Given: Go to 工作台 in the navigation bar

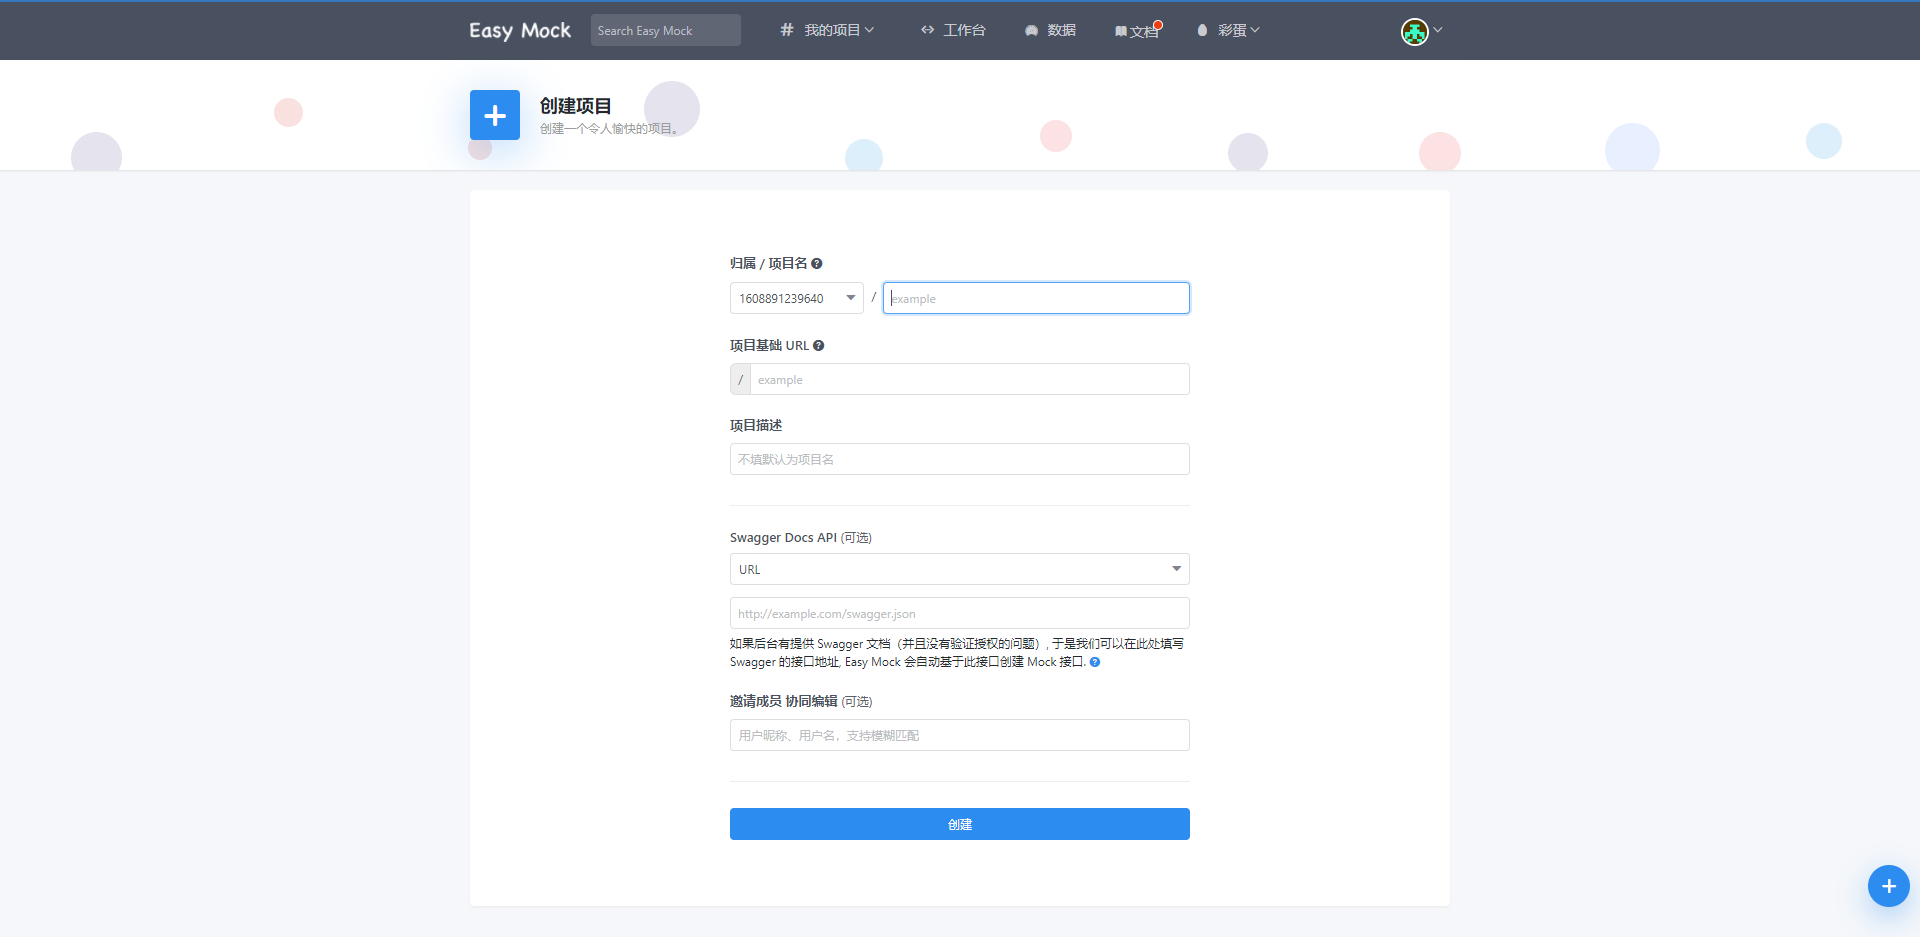Looking at the screenshot, I should pyautogui.click(x=953, y=30).
